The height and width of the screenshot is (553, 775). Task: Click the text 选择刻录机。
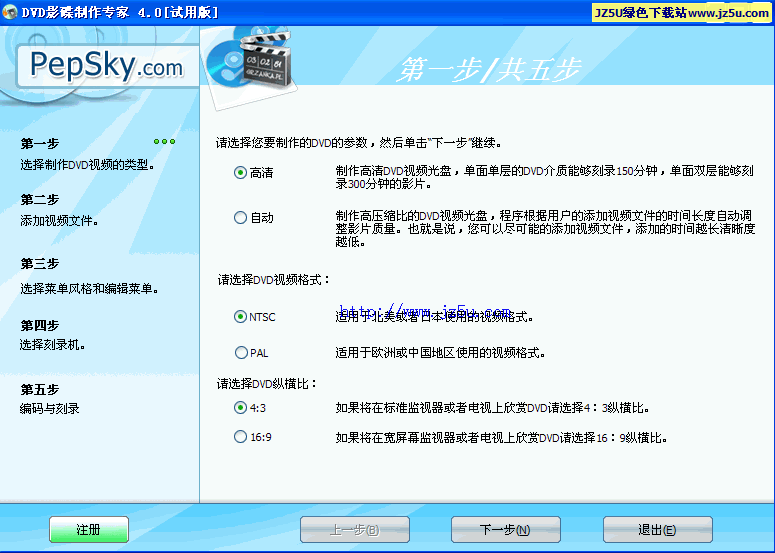click(53, 345)
